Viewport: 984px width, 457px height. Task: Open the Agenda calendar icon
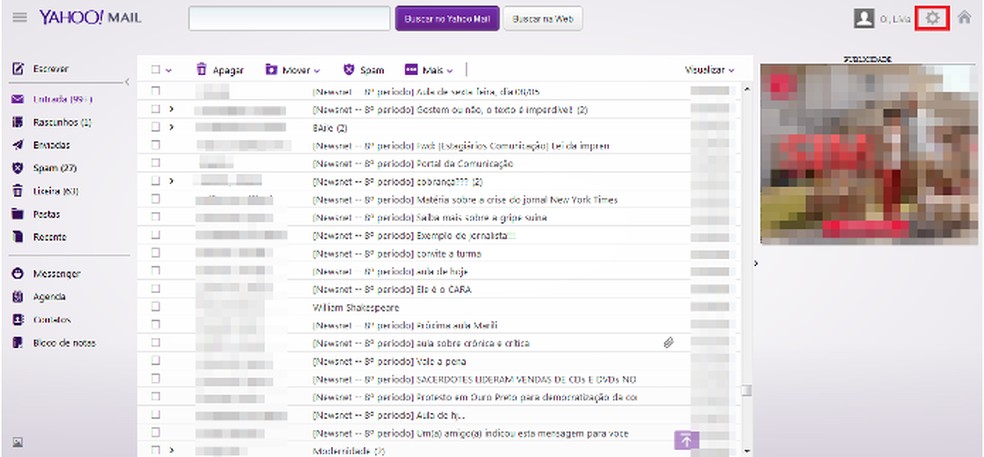18,297
